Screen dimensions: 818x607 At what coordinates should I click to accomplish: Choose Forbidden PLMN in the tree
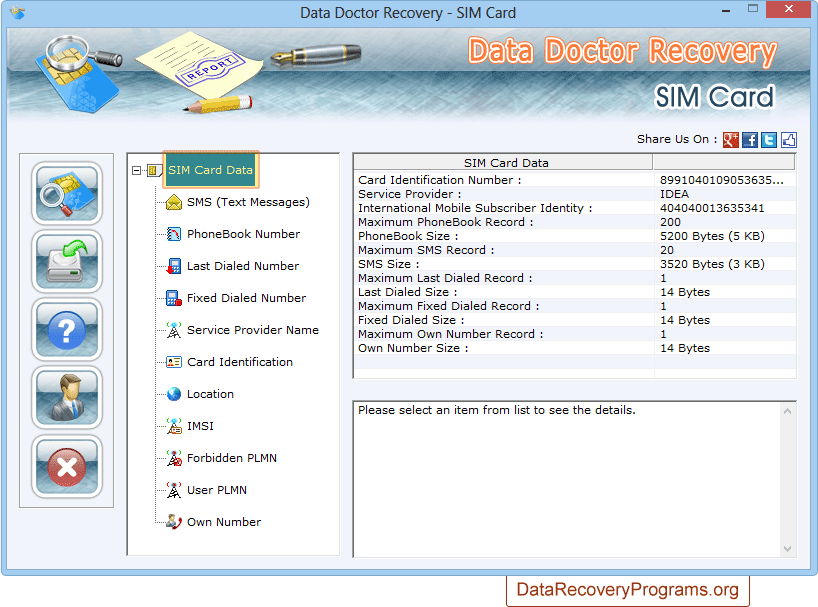232,458
